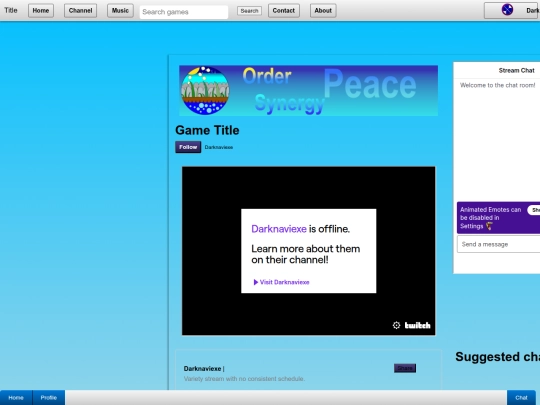Viewport: 540px width, 405px height.
Task: Click the 'Darknaviexe |' stream title text
Action: pos(204,368)
